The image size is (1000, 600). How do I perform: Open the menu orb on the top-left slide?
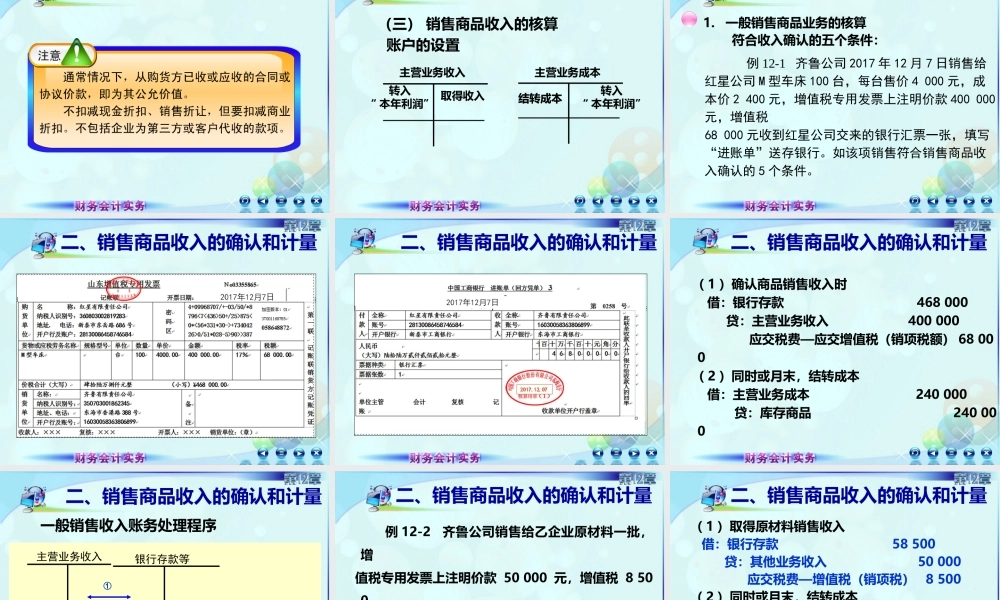(x=280, y=200)
